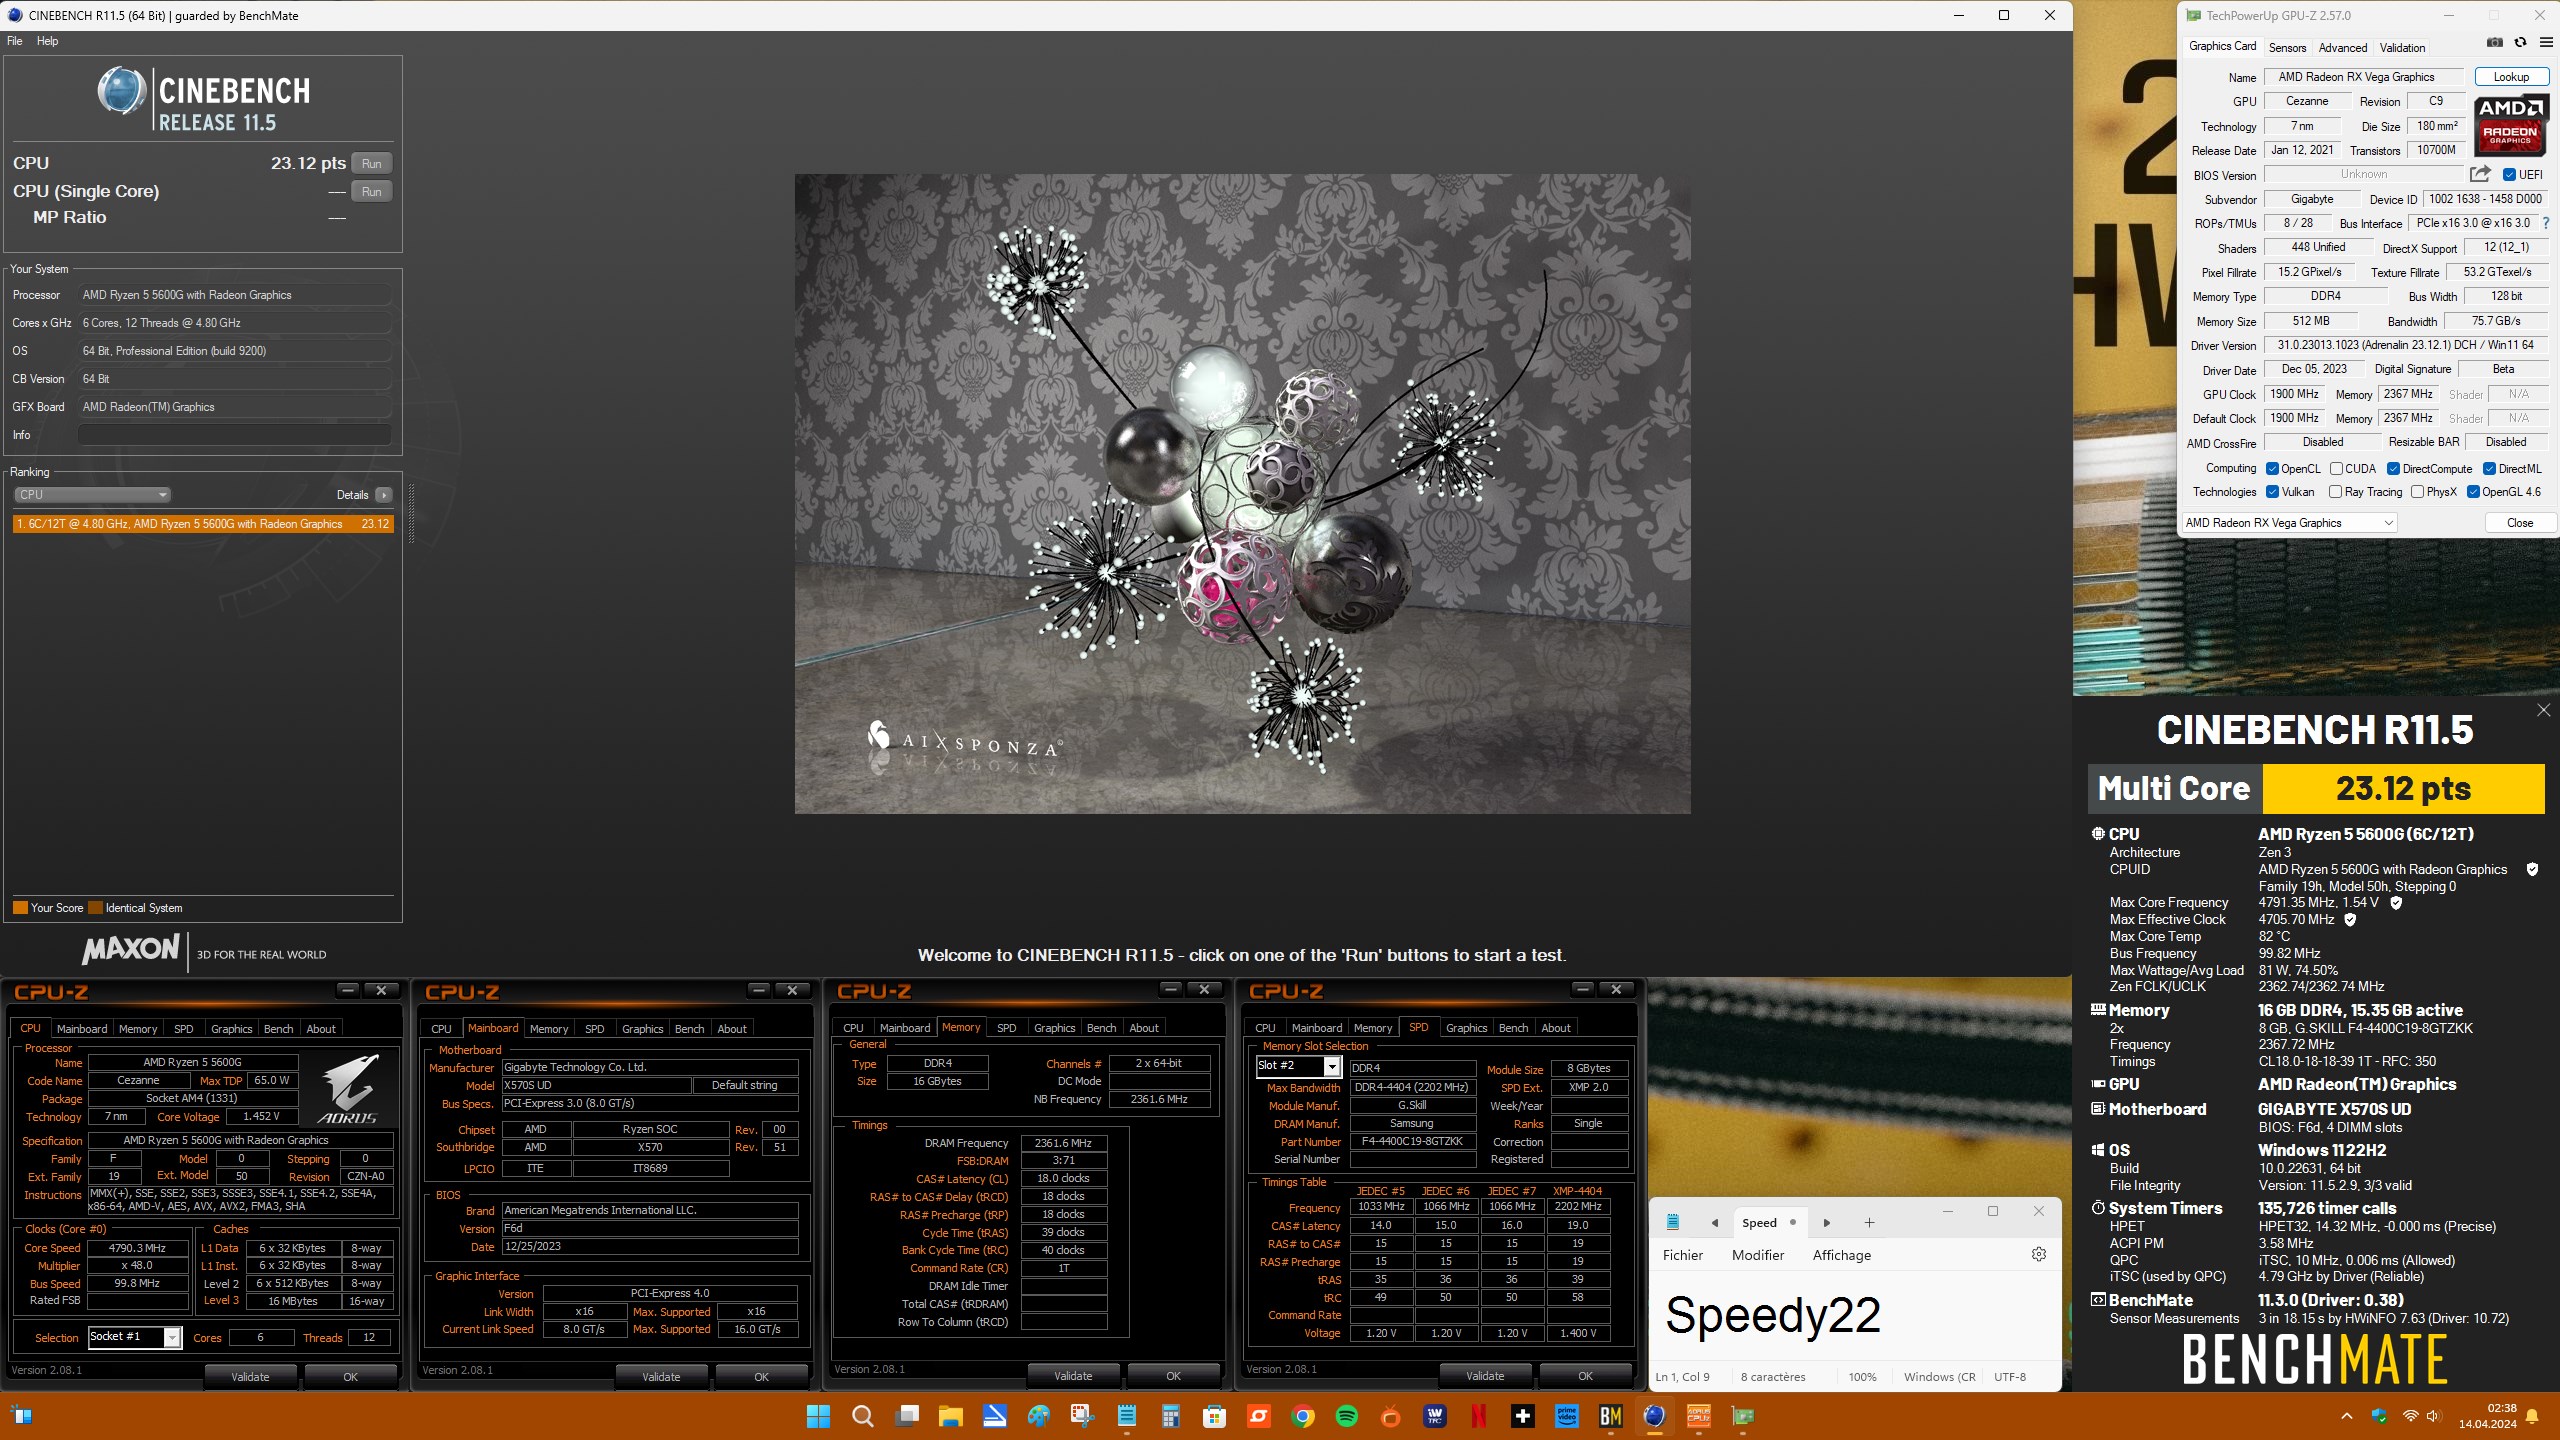Toggle the OpenCL checkbox
2560x1440 pixels.
coord(2272,468)
